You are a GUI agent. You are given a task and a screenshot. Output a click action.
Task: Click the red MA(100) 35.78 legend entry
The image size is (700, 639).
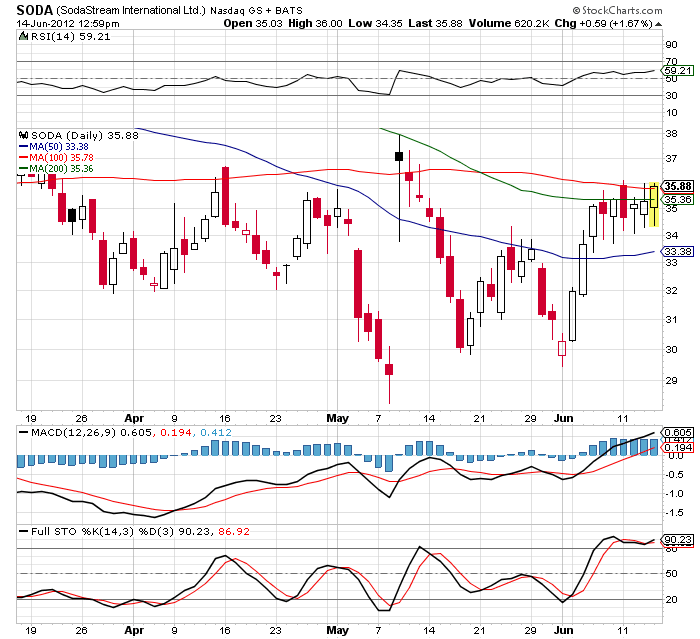56,157
